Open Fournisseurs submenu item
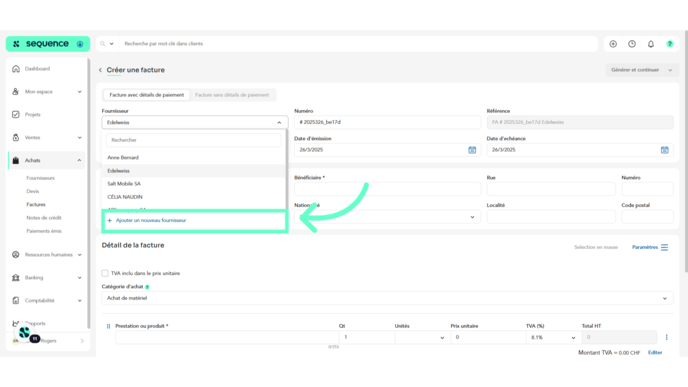 click(40, 178)
